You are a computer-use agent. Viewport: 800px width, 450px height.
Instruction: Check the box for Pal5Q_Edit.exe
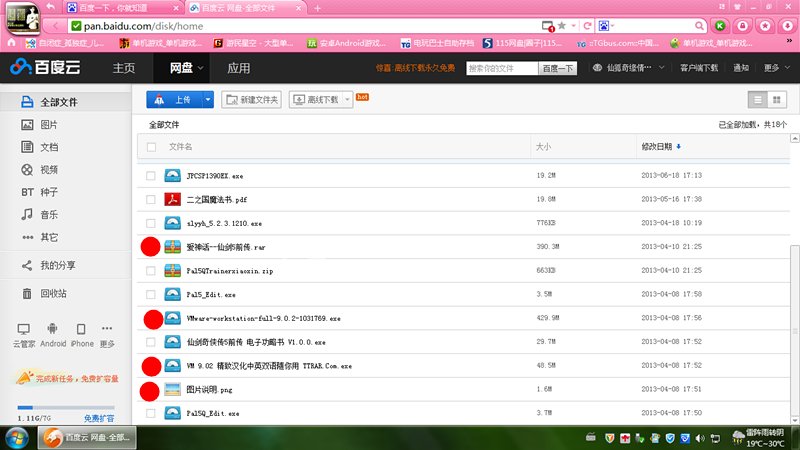[x=151, y=413]
